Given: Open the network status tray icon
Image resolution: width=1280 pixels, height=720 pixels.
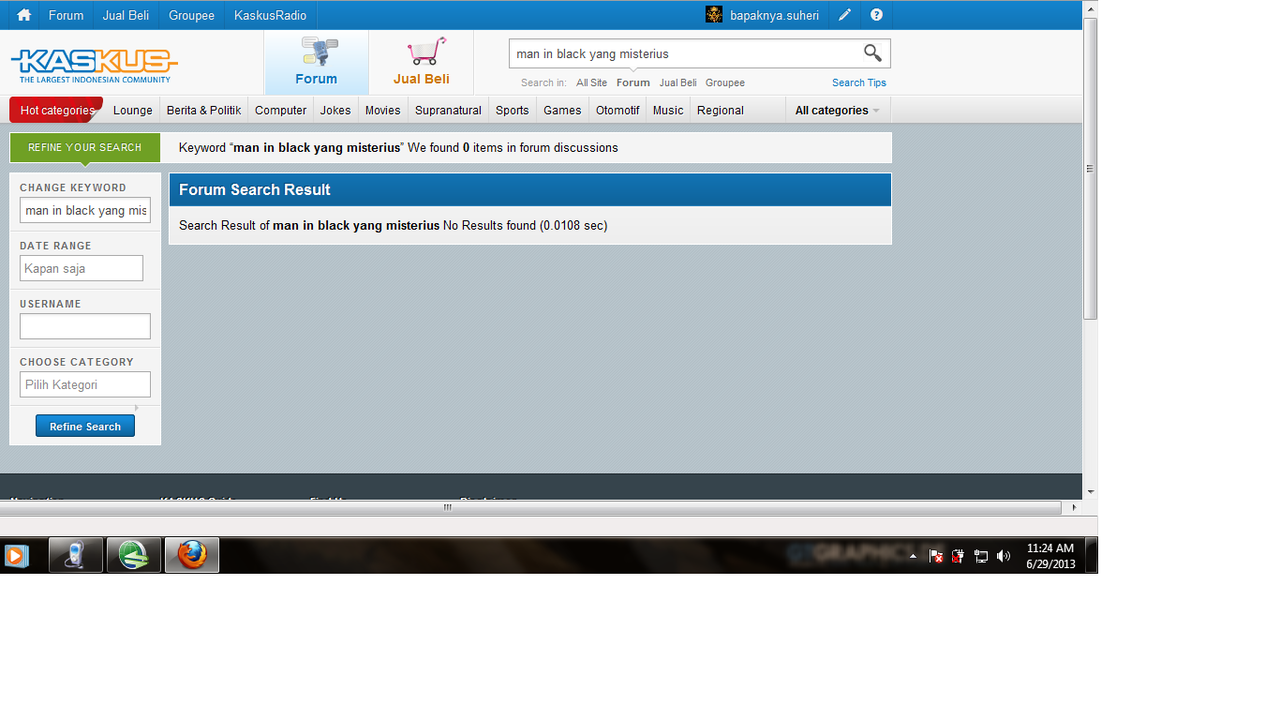Looking at the screenshot, I should tap(981, 556).
